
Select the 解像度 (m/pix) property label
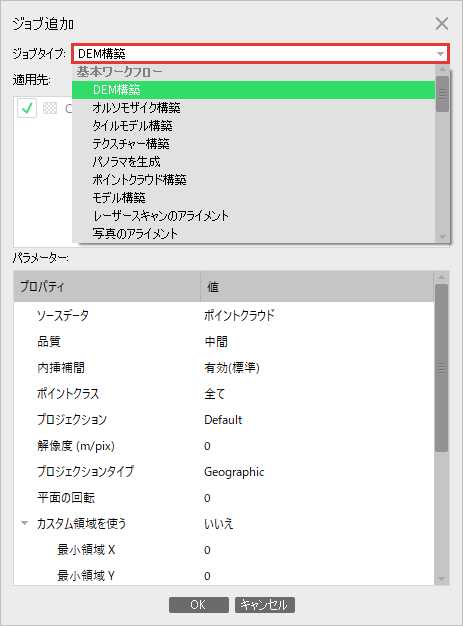tap(76, 446)
